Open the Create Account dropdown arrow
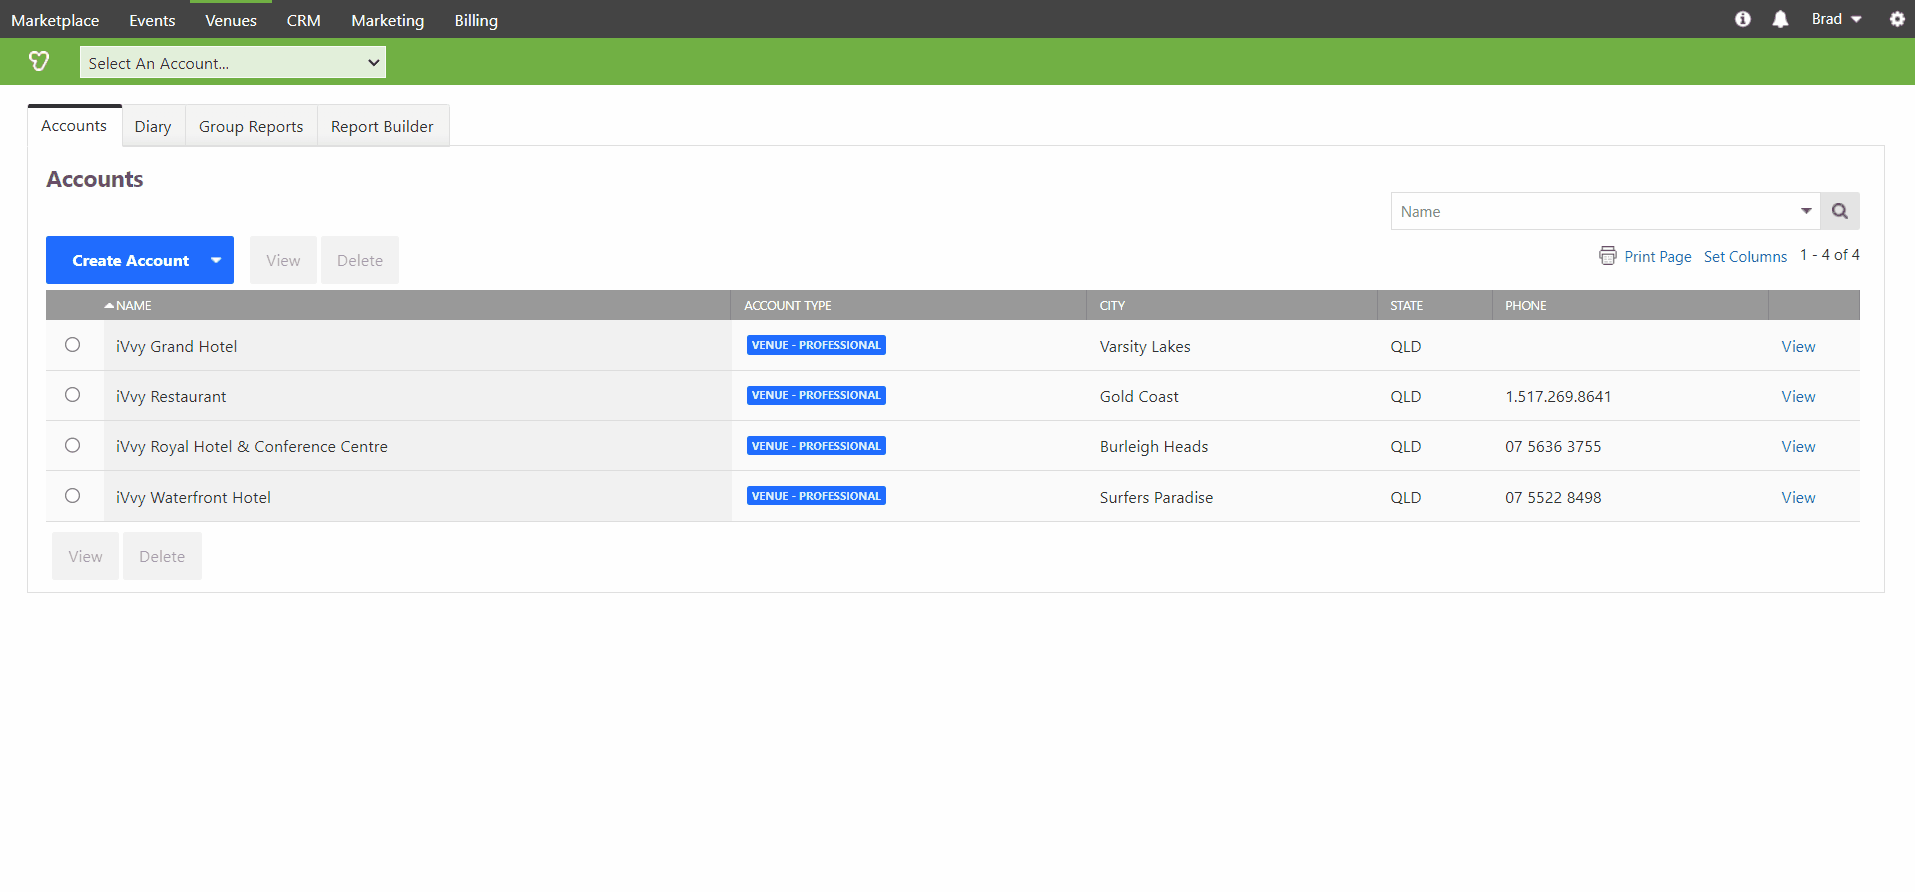 tap(216, 260)
